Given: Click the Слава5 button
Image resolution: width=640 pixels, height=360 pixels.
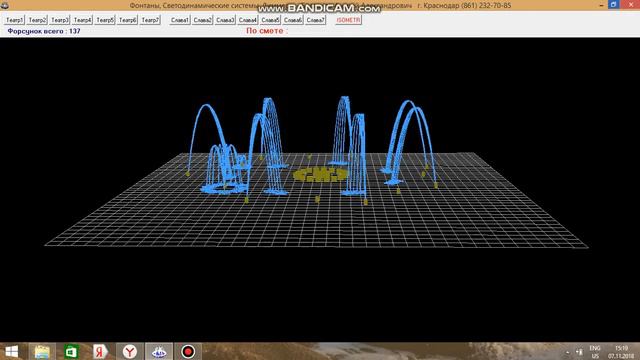Looking at the screenshot, I should pos(270,20).
